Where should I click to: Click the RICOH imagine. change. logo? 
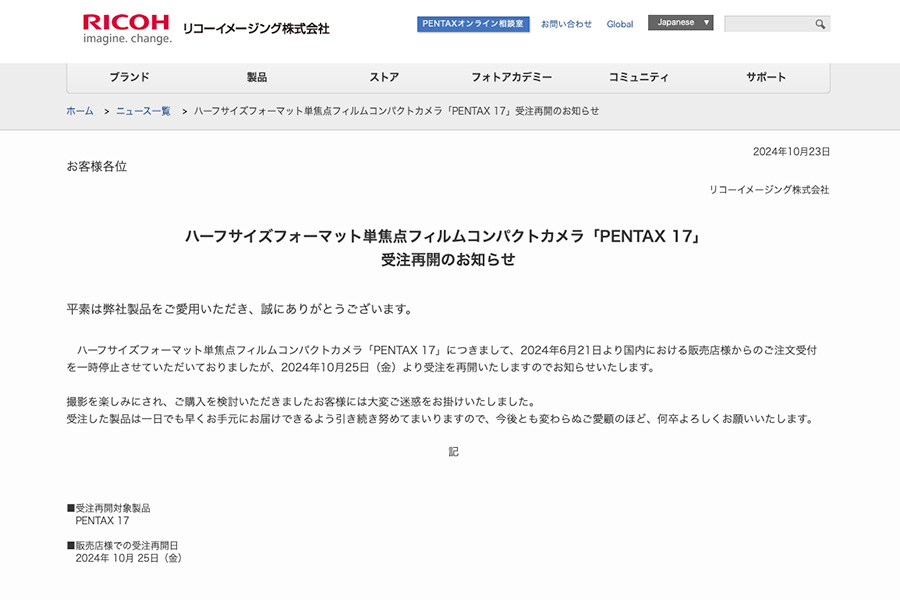[127, 29]
